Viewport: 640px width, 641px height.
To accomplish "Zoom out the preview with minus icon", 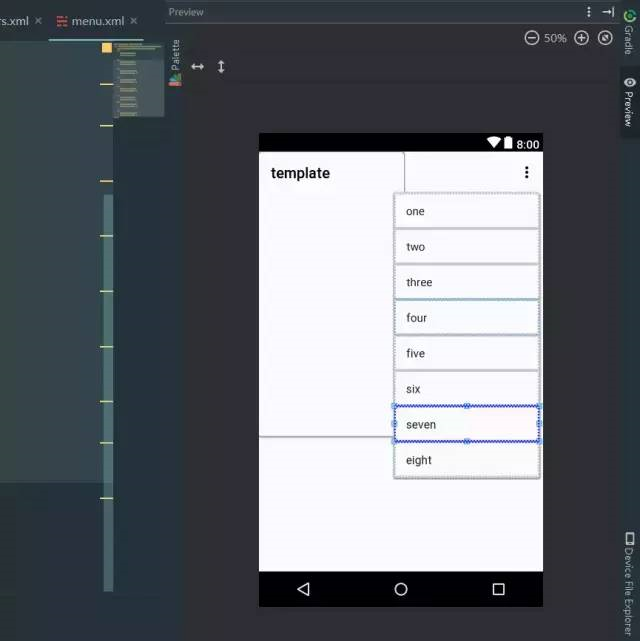I will 532,38.
